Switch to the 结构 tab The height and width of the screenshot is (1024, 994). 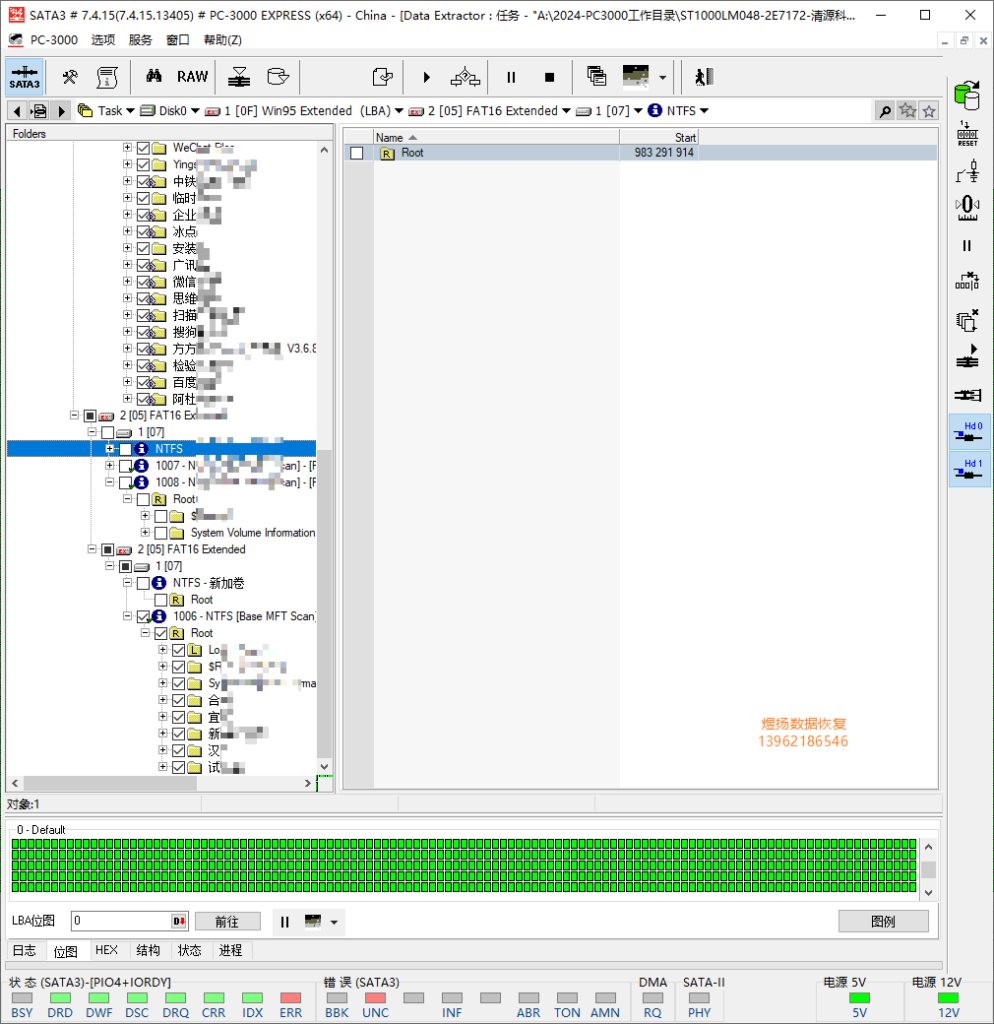[x=148, y=950]
